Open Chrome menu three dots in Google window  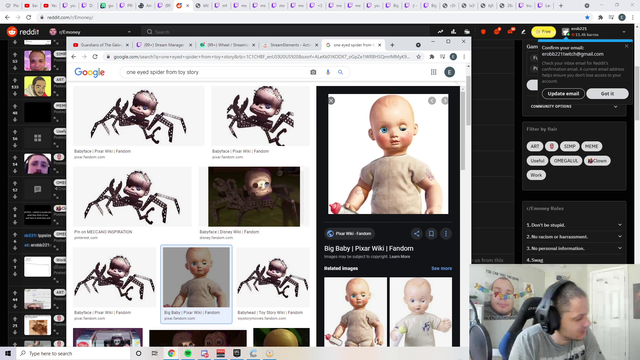pyautogui.click(x=464, y=57)
